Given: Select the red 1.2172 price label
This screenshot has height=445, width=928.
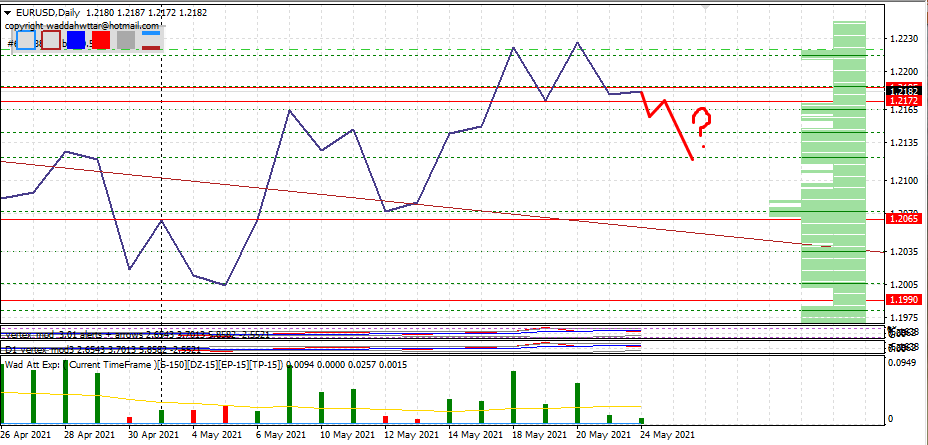Looking at the screenshot, I should point(904,101).
